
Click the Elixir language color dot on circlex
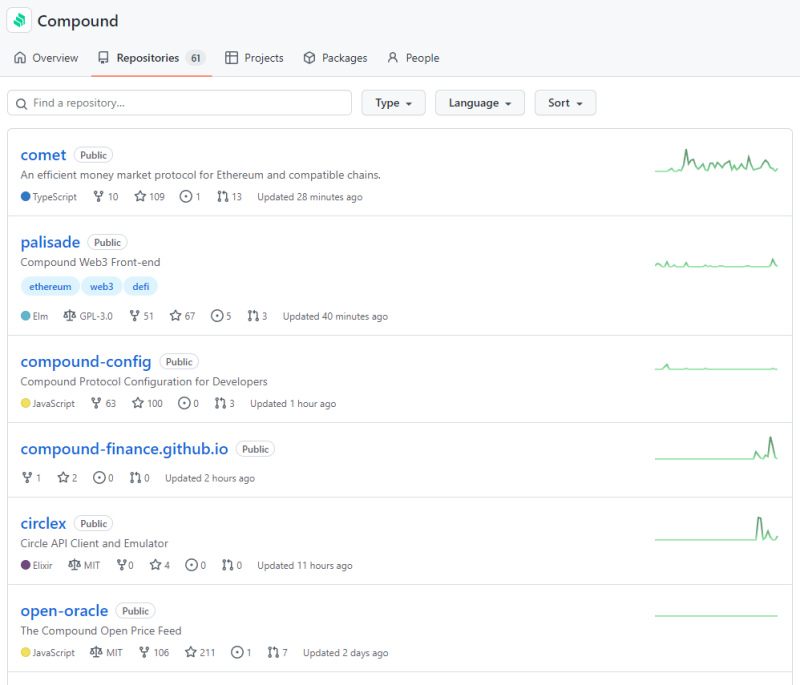point(26,565)
